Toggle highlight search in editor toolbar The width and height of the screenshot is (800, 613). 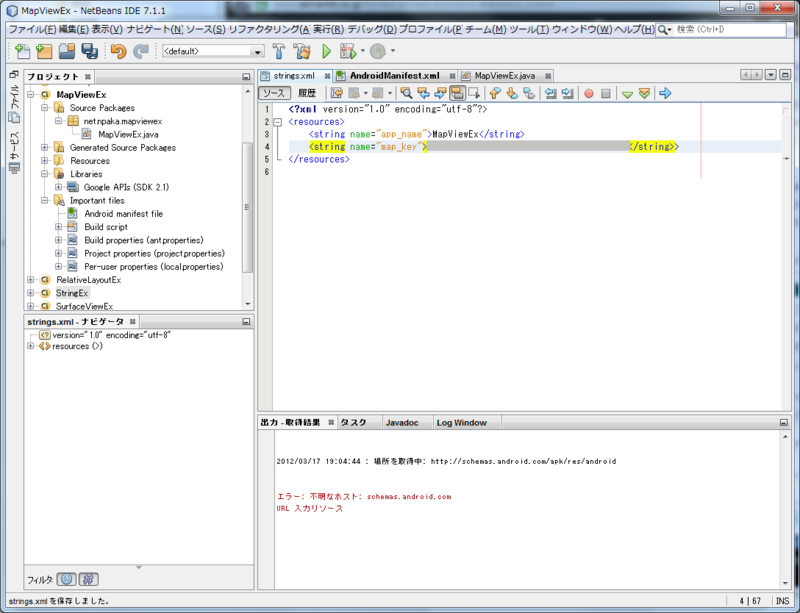pos(457,93)
